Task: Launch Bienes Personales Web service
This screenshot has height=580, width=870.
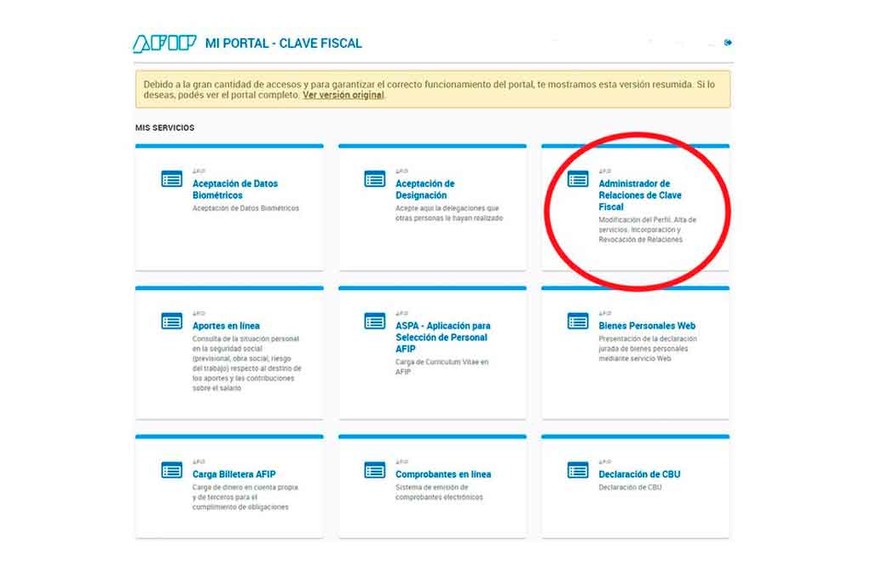Action: click(647, 326)
